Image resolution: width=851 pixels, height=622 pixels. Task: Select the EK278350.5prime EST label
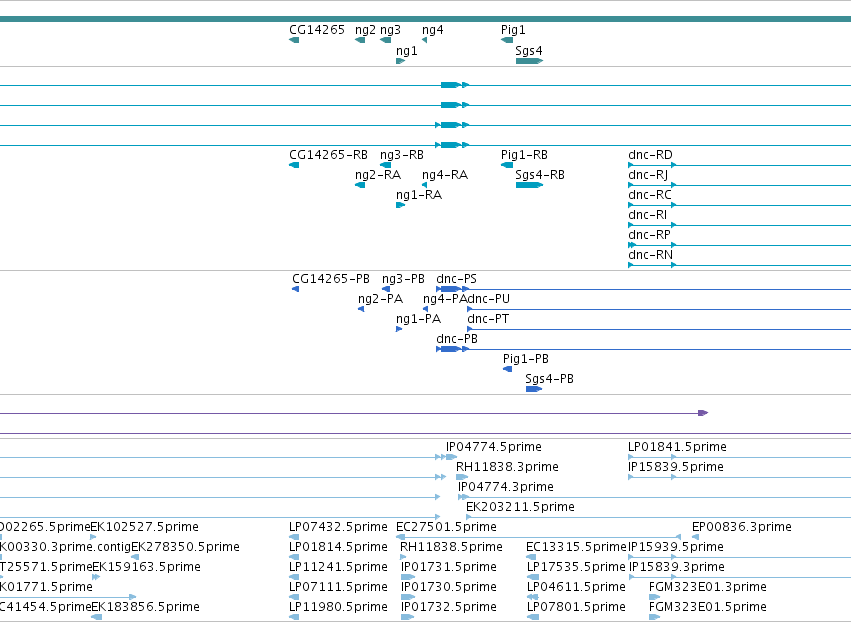click(x=185, y=548)
